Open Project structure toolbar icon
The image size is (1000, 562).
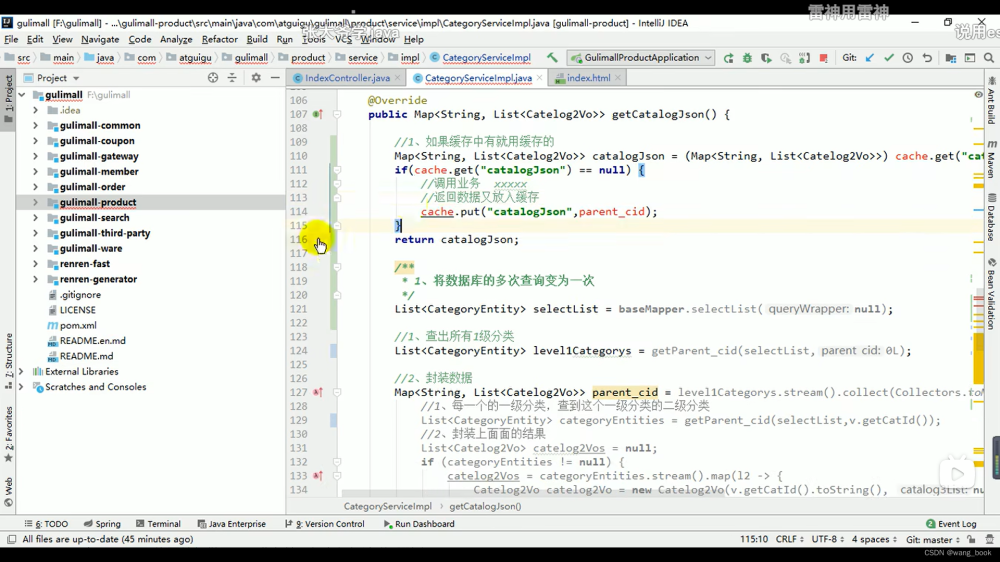[x=951, y=58]
